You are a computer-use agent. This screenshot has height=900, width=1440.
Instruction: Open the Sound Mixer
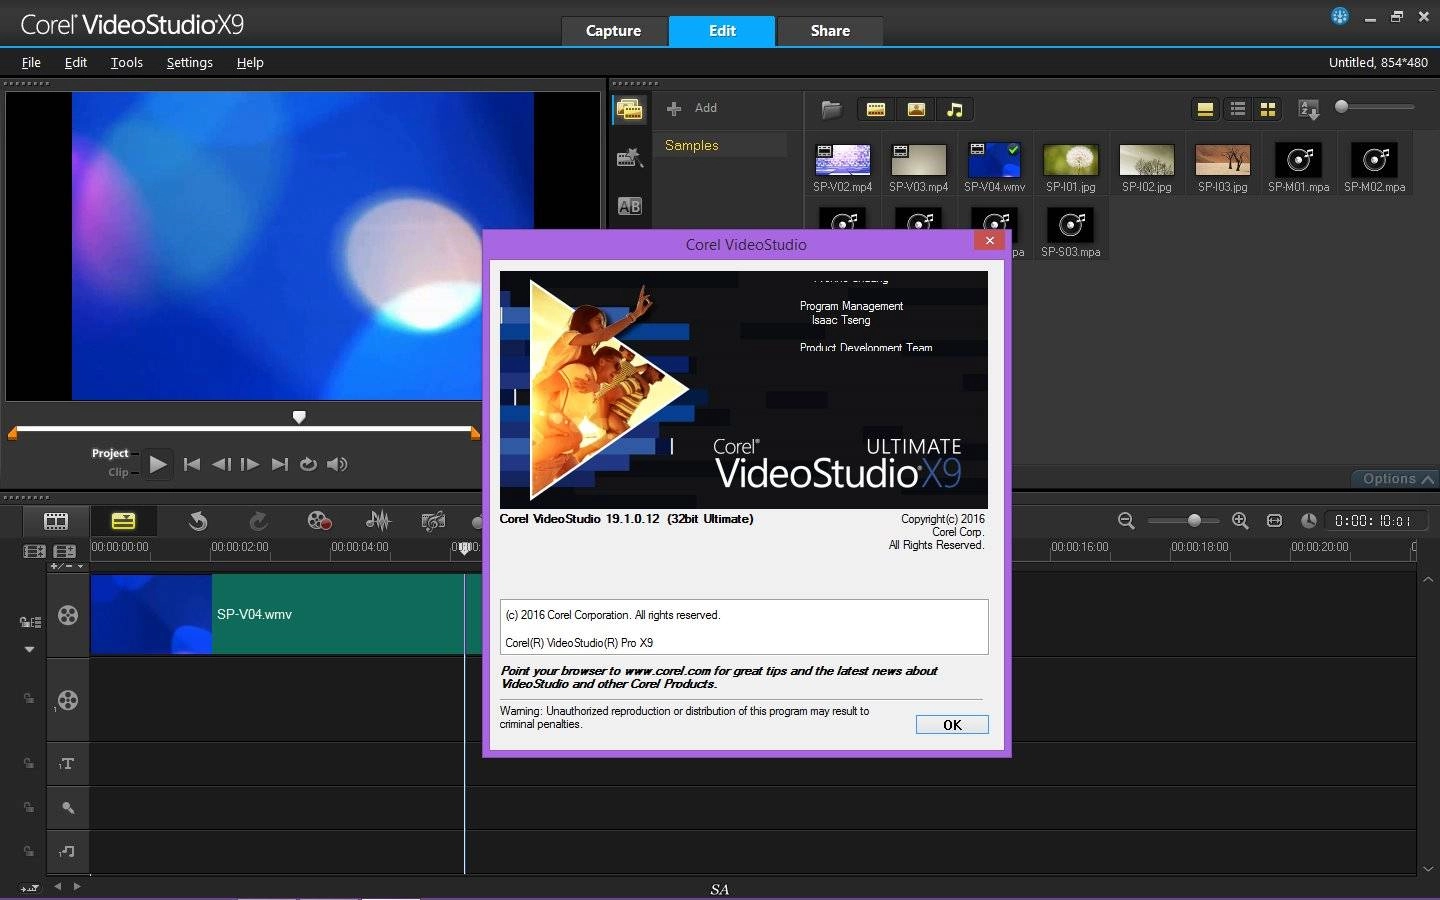point(378,521)
